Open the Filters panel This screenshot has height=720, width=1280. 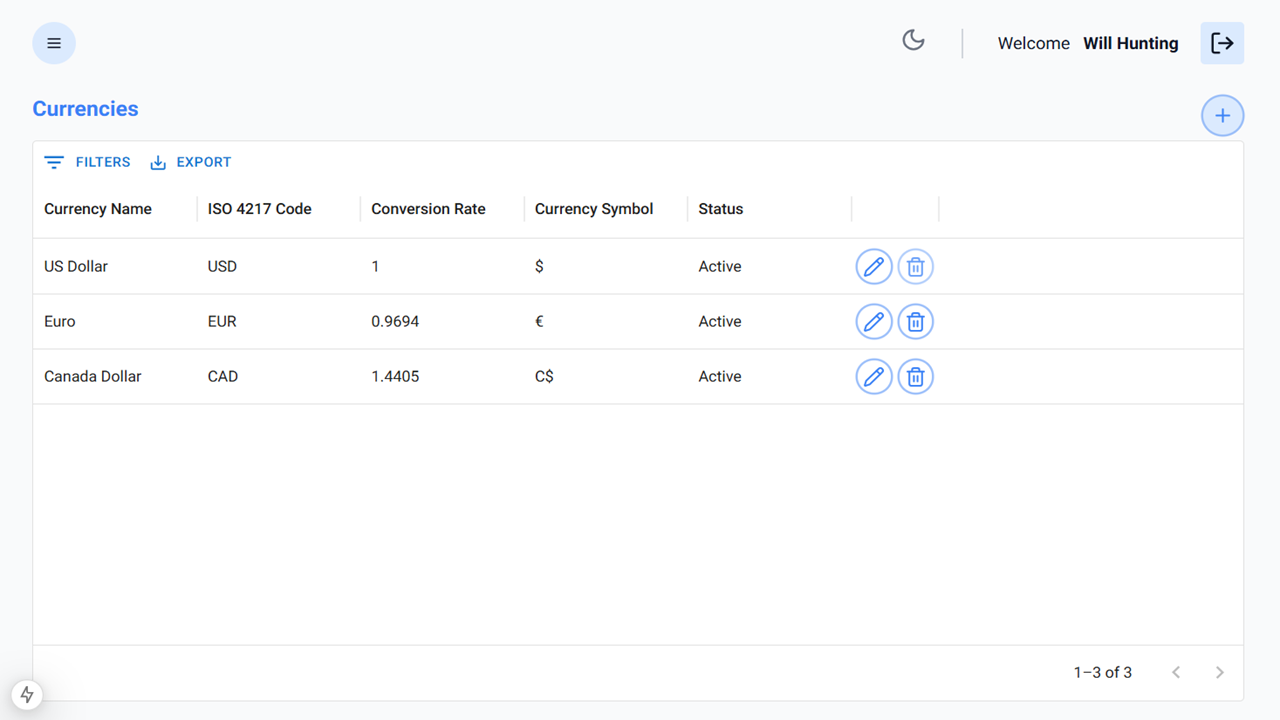tap(87, 162)
